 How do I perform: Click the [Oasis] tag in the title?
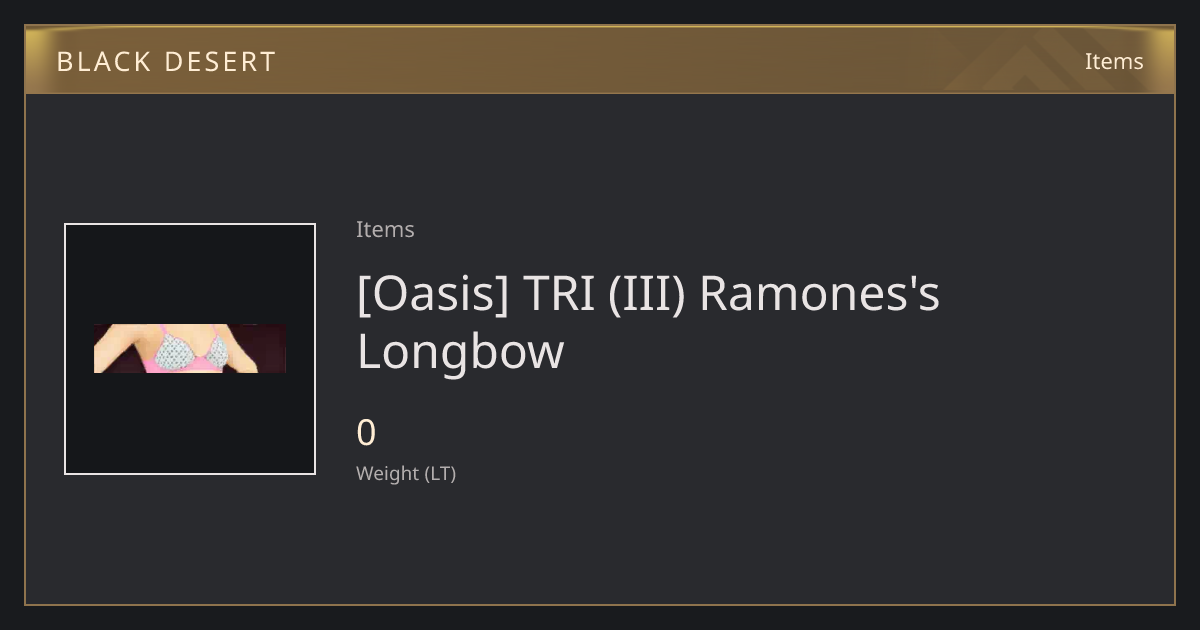(x=433, y=294)
